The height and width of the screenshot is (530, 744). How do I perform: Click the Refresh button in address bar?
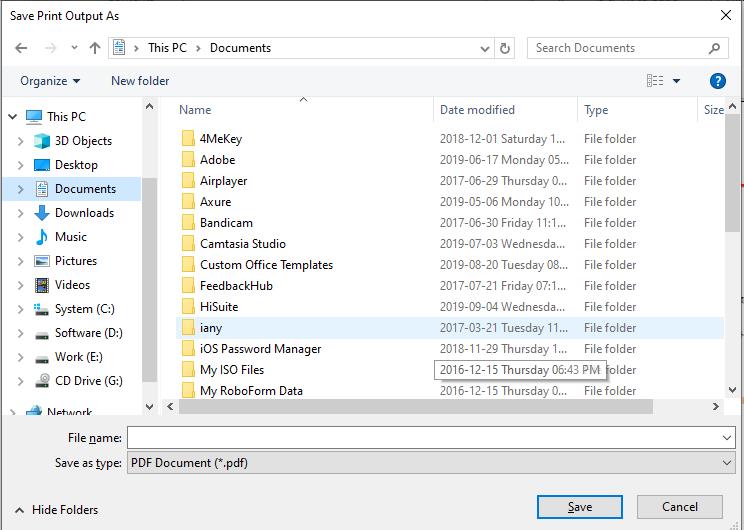(x=506, y=48)
